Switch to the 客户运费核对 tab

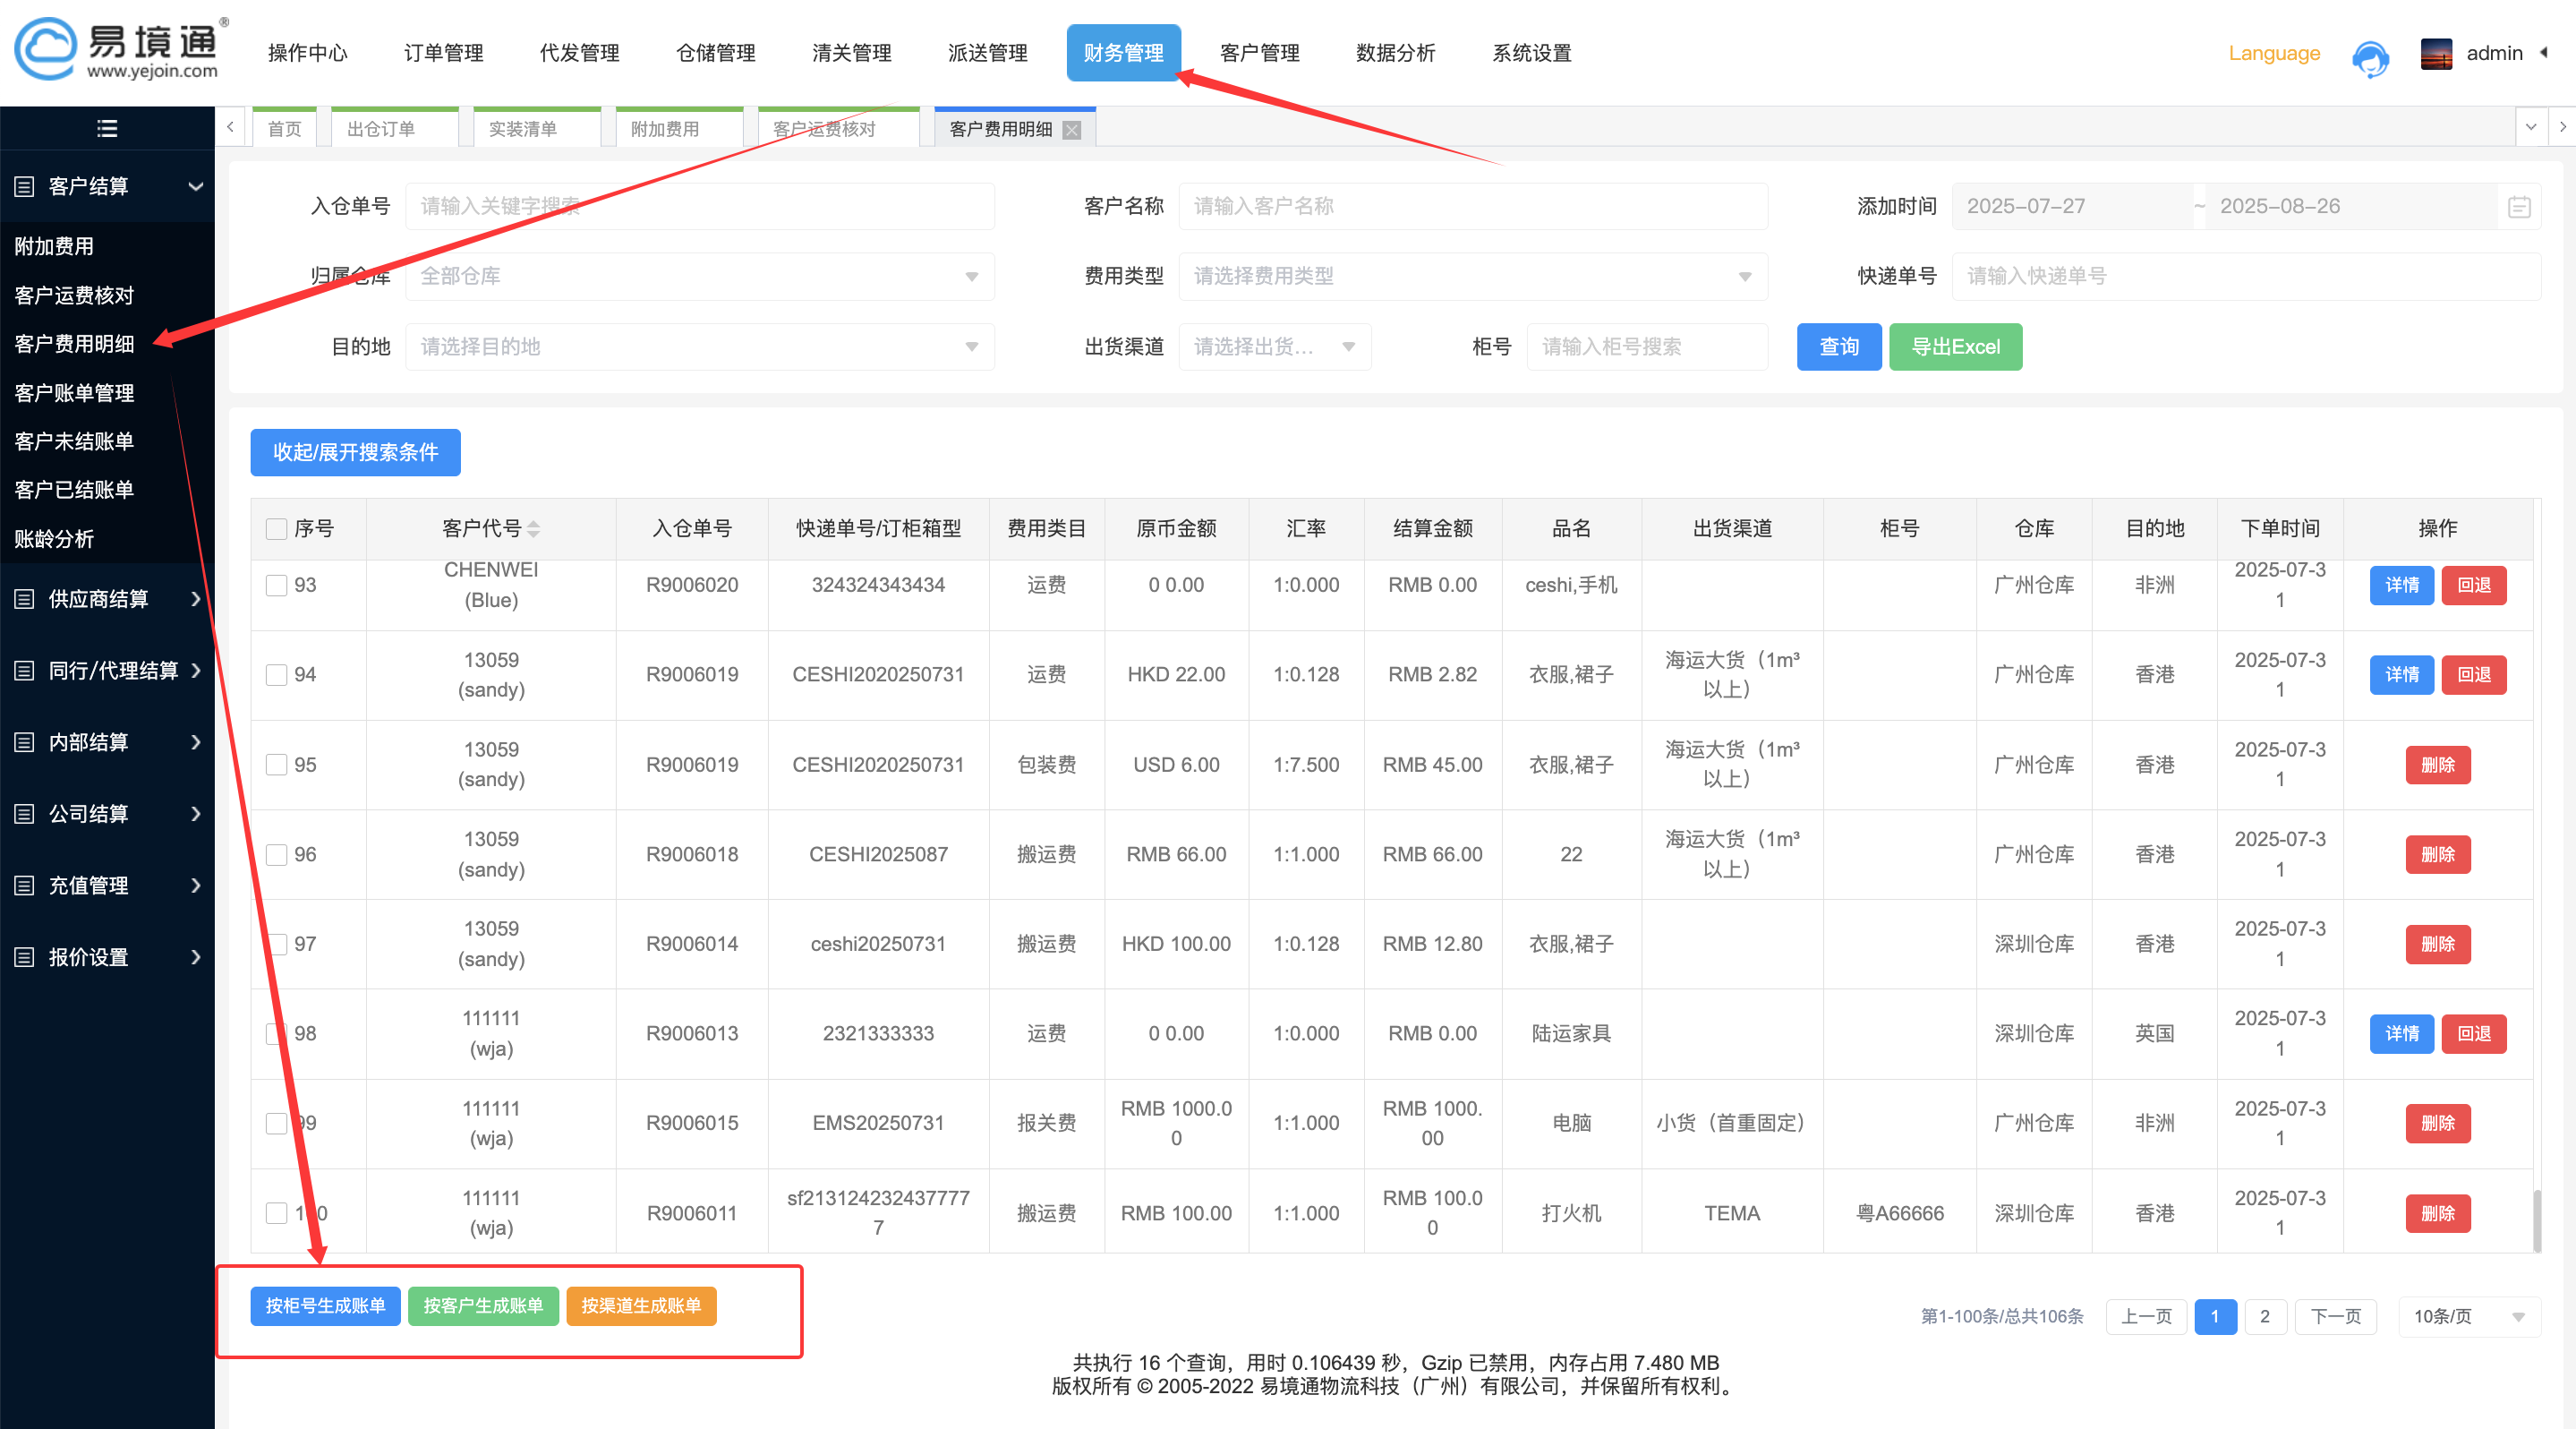[x=838, y=129]
